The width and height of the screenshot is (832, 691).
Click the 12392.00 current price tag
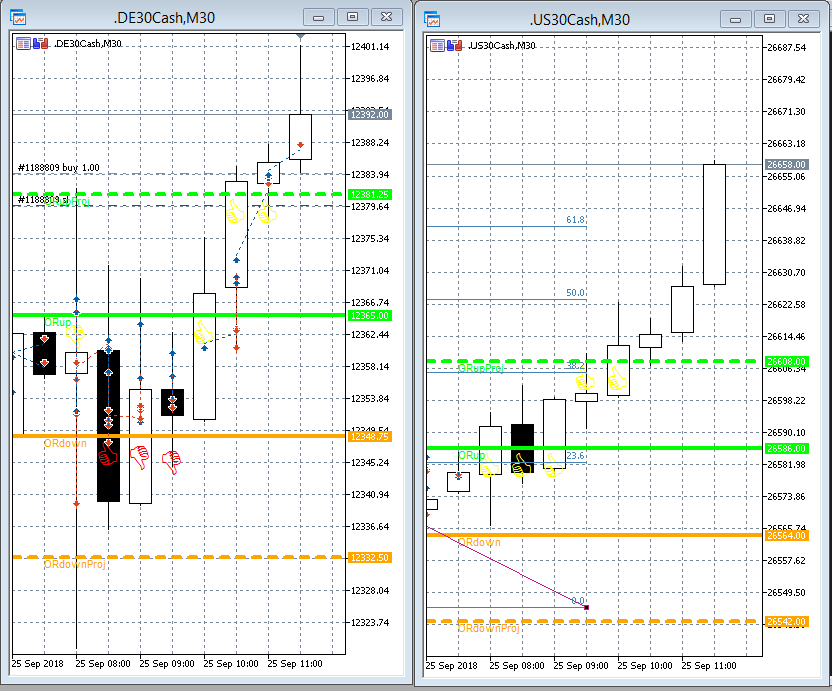370,115
